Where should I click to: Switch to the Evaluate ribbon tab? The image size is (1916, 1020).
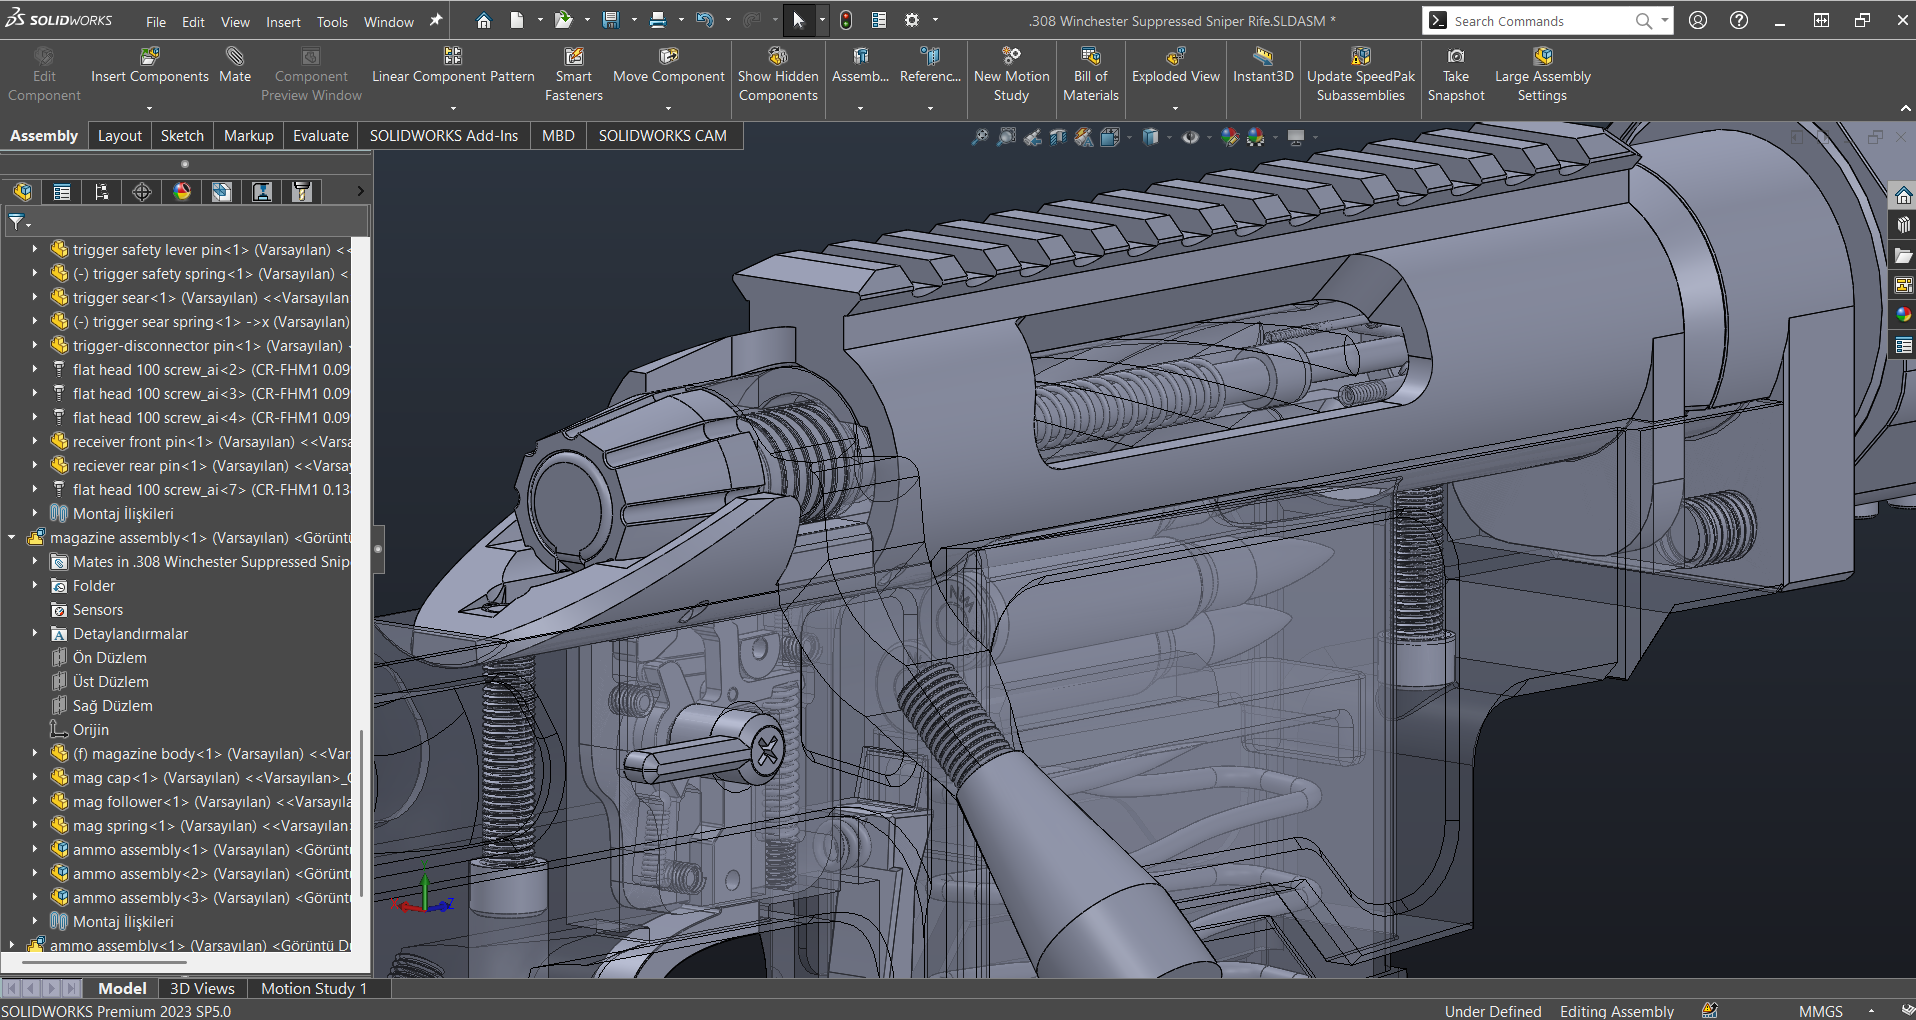tap(320, 136)
